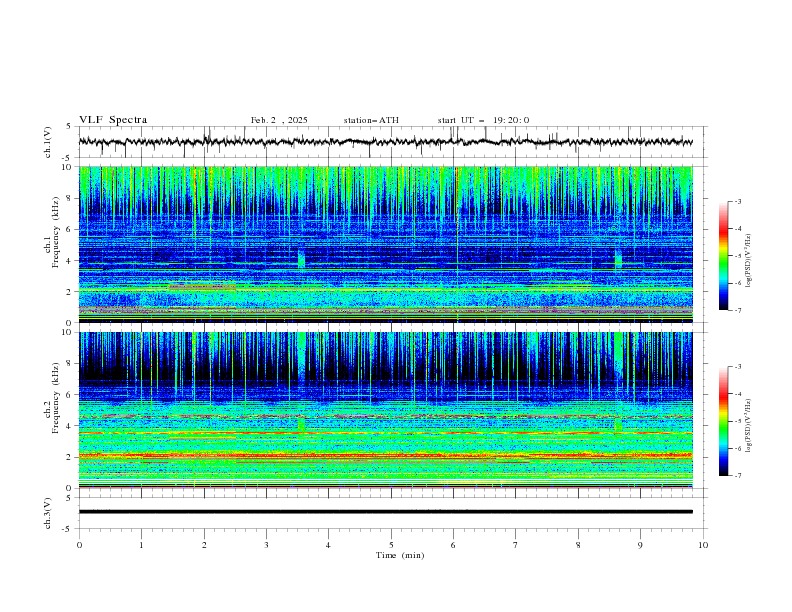Click the "station=ATH" header label
The height and width of the screenshot is (612, 792).
pos(371,120)
